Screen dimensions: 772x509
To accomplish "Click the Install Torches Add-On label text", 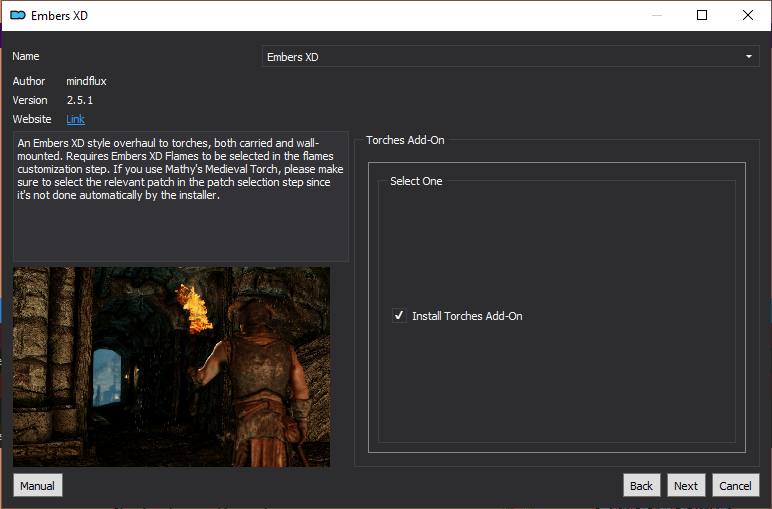I will [467, 316].
